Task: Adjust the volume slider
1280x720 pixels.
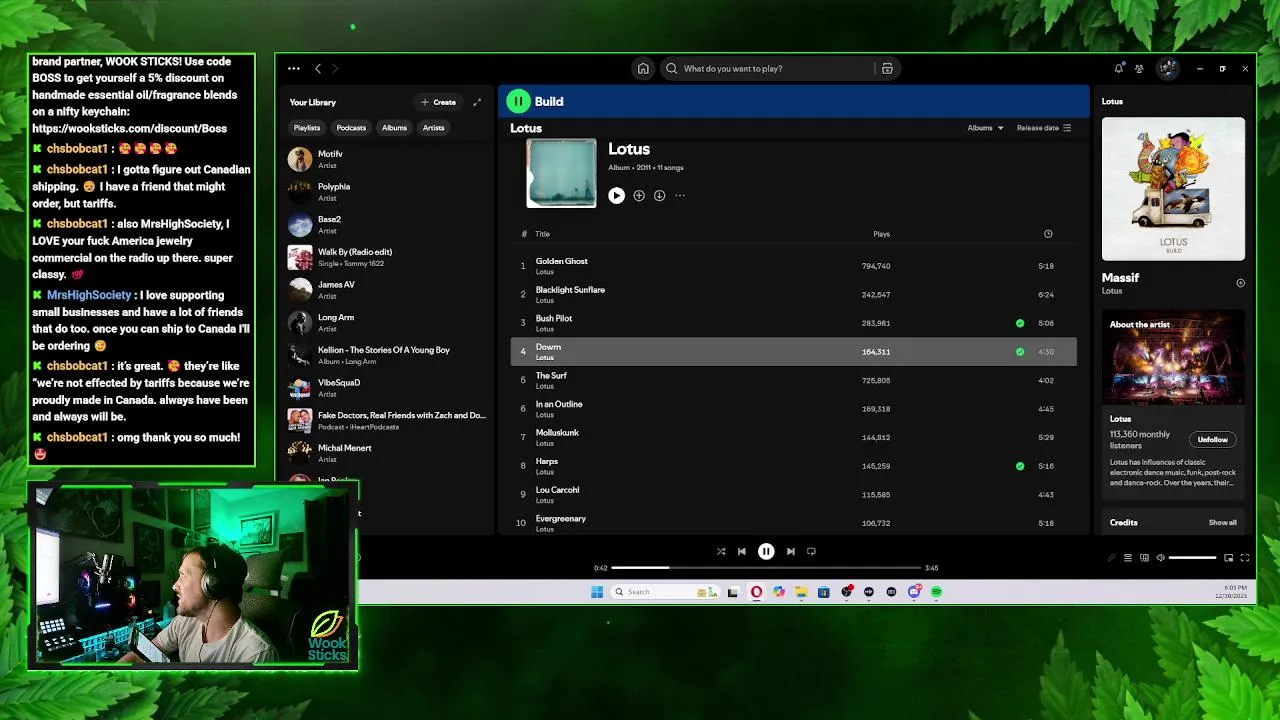Action: pos(1192,558)
